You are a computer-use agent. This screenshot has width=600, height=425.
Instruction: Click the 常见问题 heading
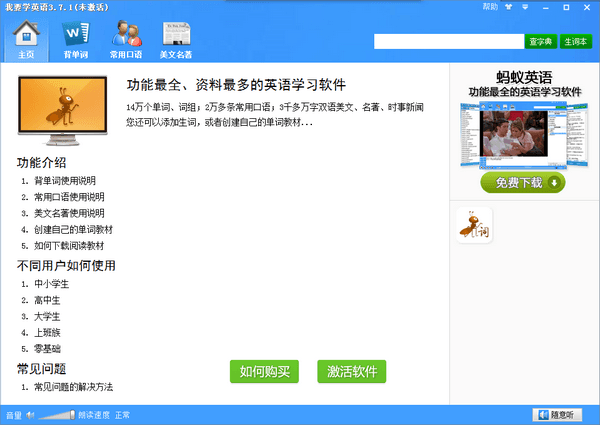[41, 369]
